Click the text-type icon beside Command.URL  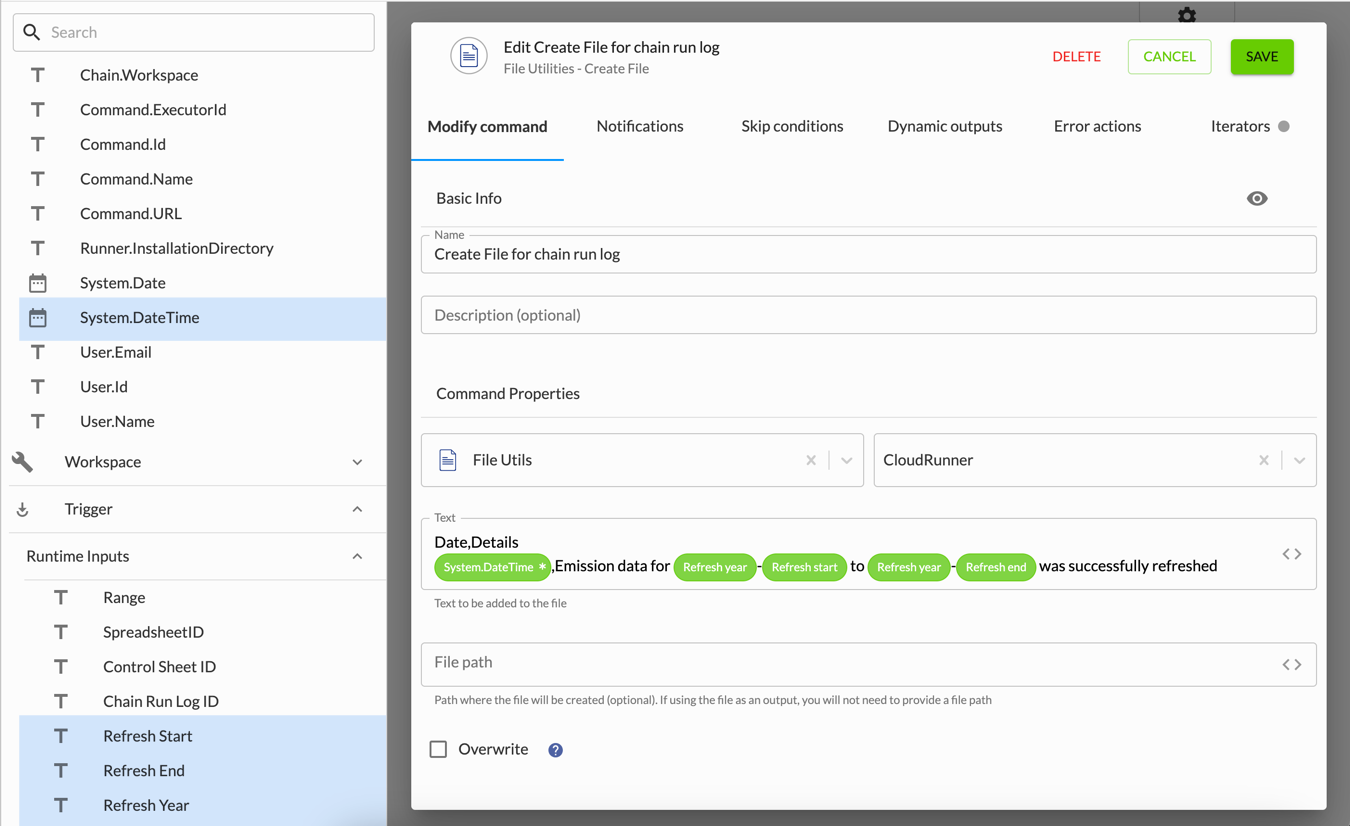[x=38, y=214]
